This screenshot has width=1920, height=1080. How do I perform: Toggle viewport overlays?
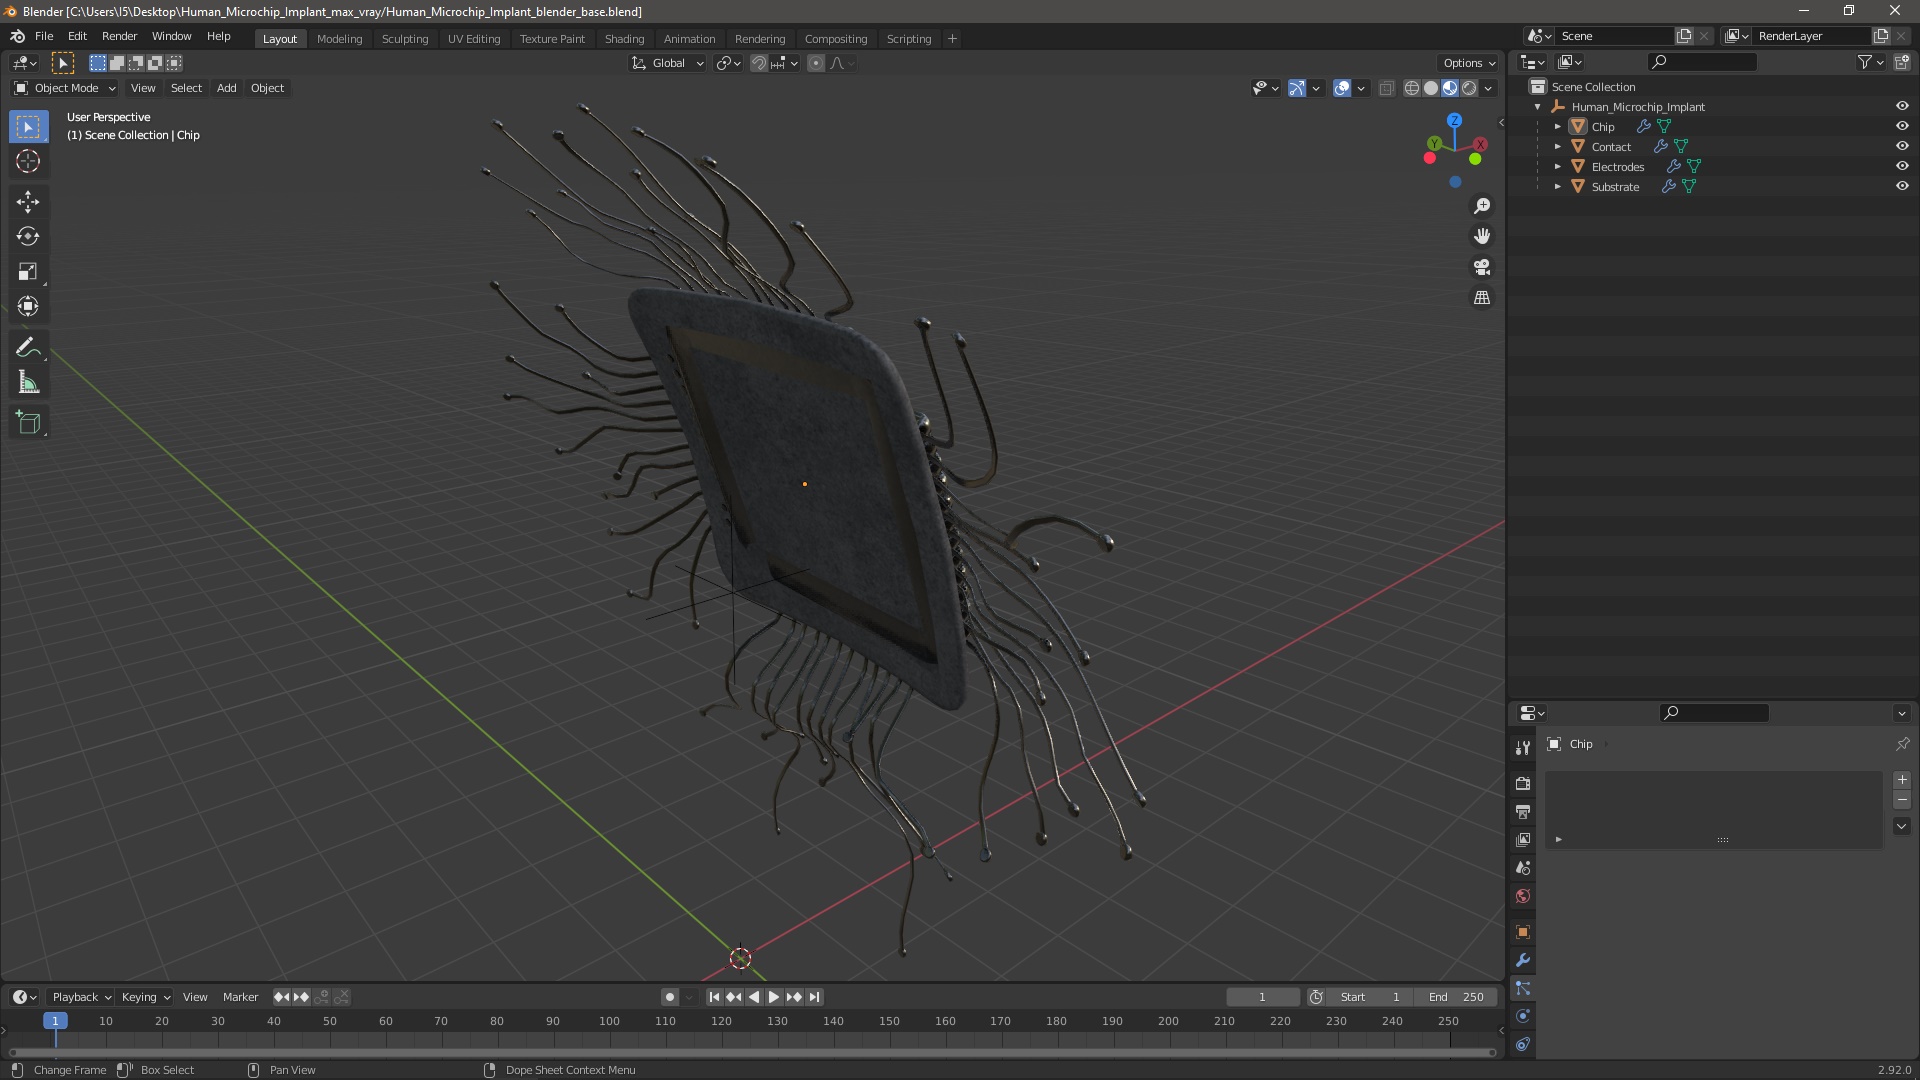click(1342, 88)
